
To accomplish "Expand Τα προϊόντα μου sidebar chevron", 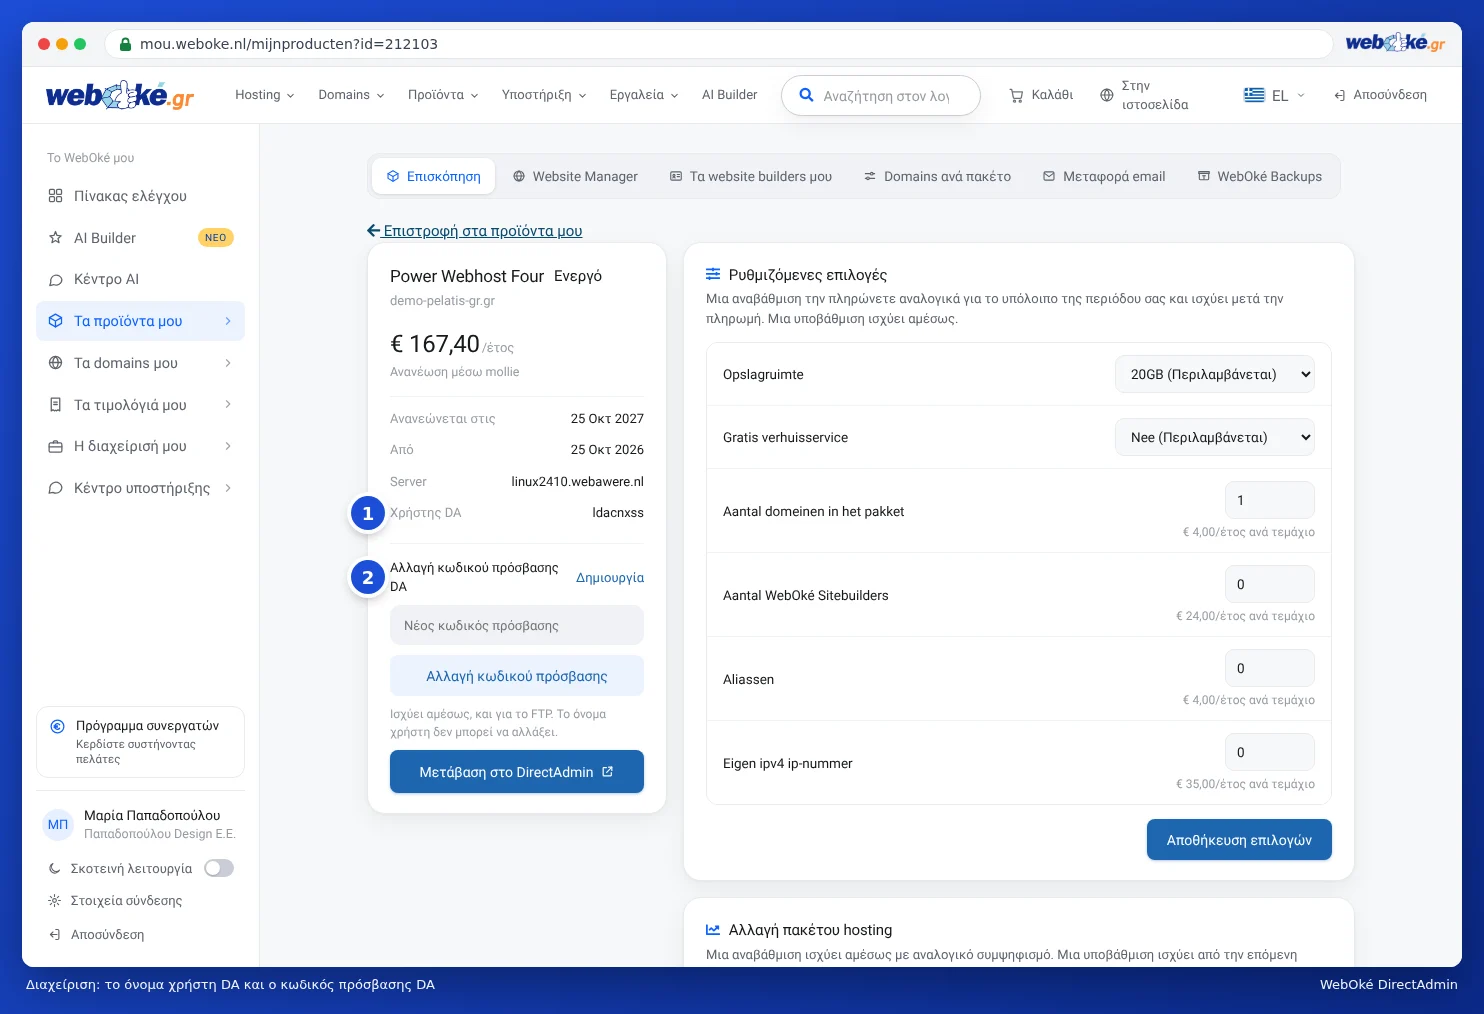I will [x=228, y=321].
